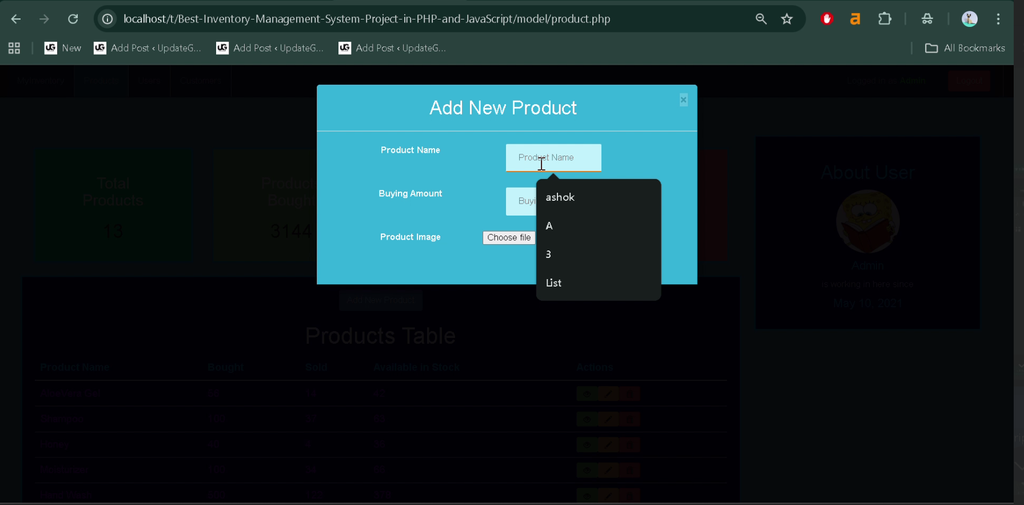Click the green view icon in the first table row
1024x505 pixels.
[x=586, y=394]
